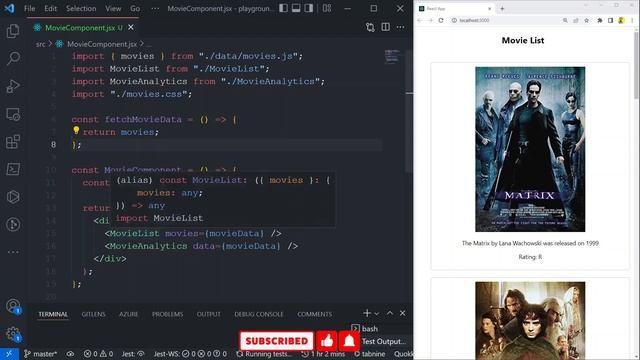Click MovieComponent.jsx in the breadcrumb
Viewport: 640px width, 360px height.
102,44
